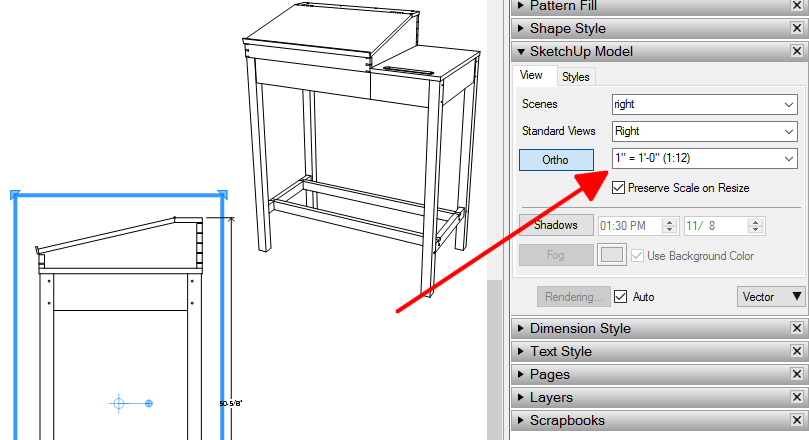Click the top-right selection handle of viewport
The height and width of the screenshot is (440, 809).
(x=223, y=194)
